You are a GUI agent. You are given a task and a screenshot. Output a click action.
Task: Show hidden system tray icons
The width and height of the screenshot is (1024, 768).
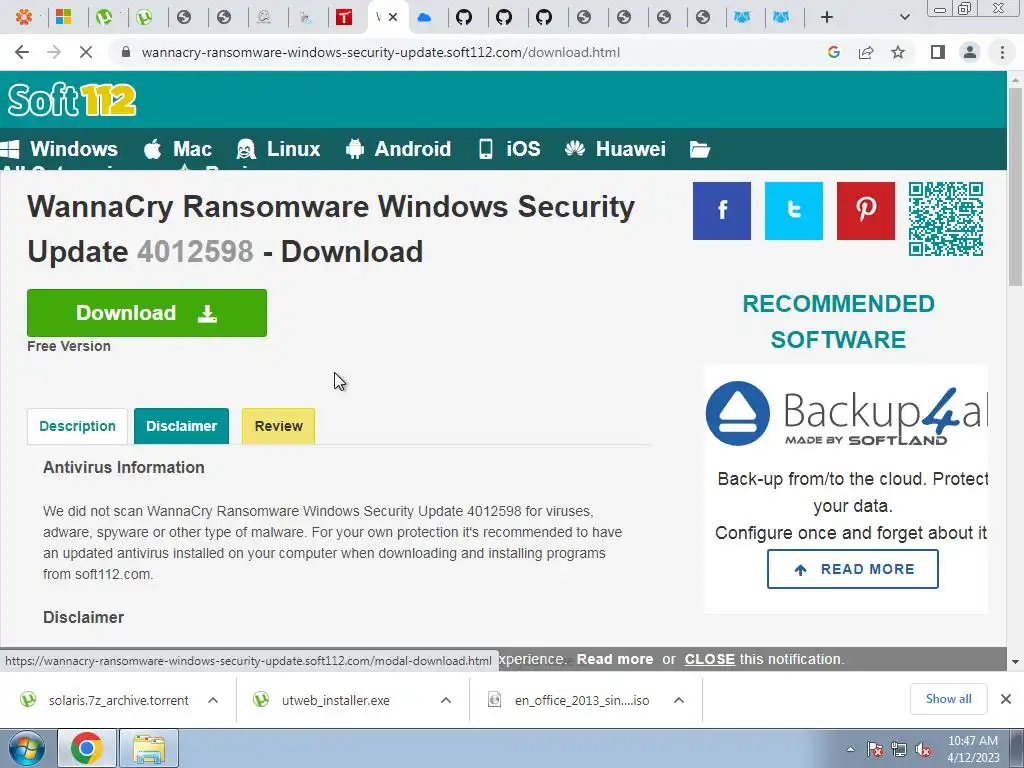pyautogui.click(x=850, y=749)
